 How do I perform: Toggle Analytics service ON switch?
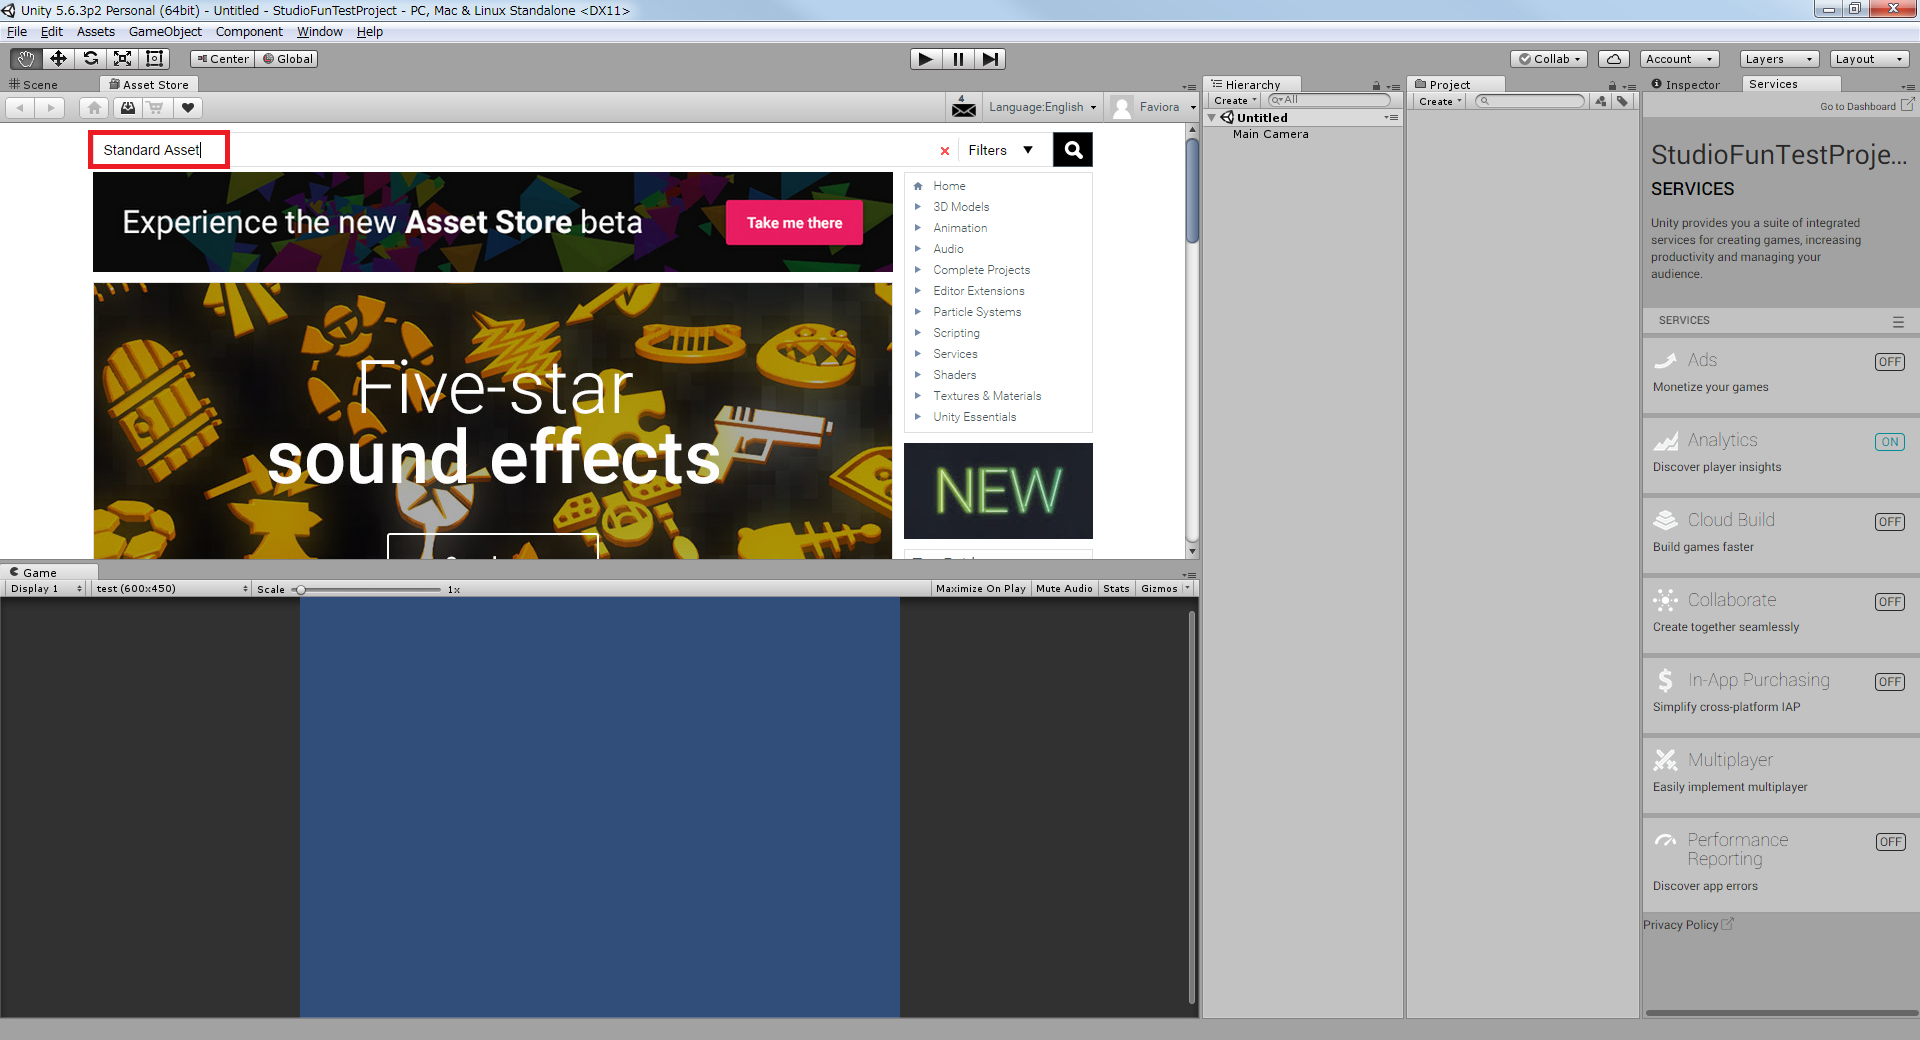coord(1889,442)
